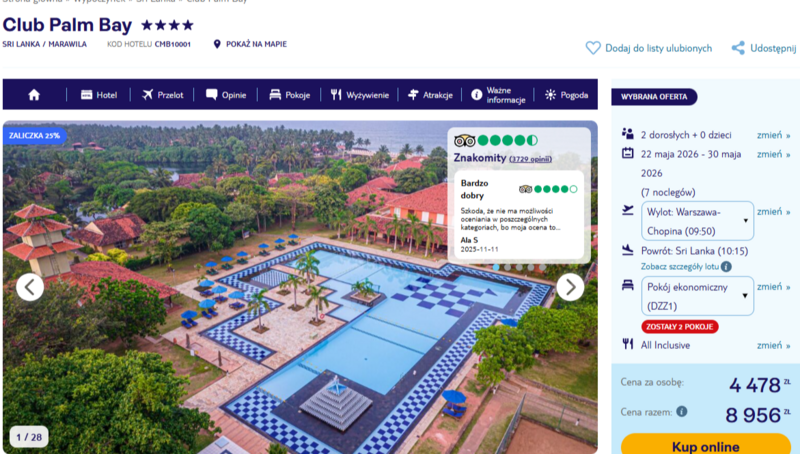800x454 pixels.
Task: Click the Udostępnij share icon
Action: coord(738,48)
